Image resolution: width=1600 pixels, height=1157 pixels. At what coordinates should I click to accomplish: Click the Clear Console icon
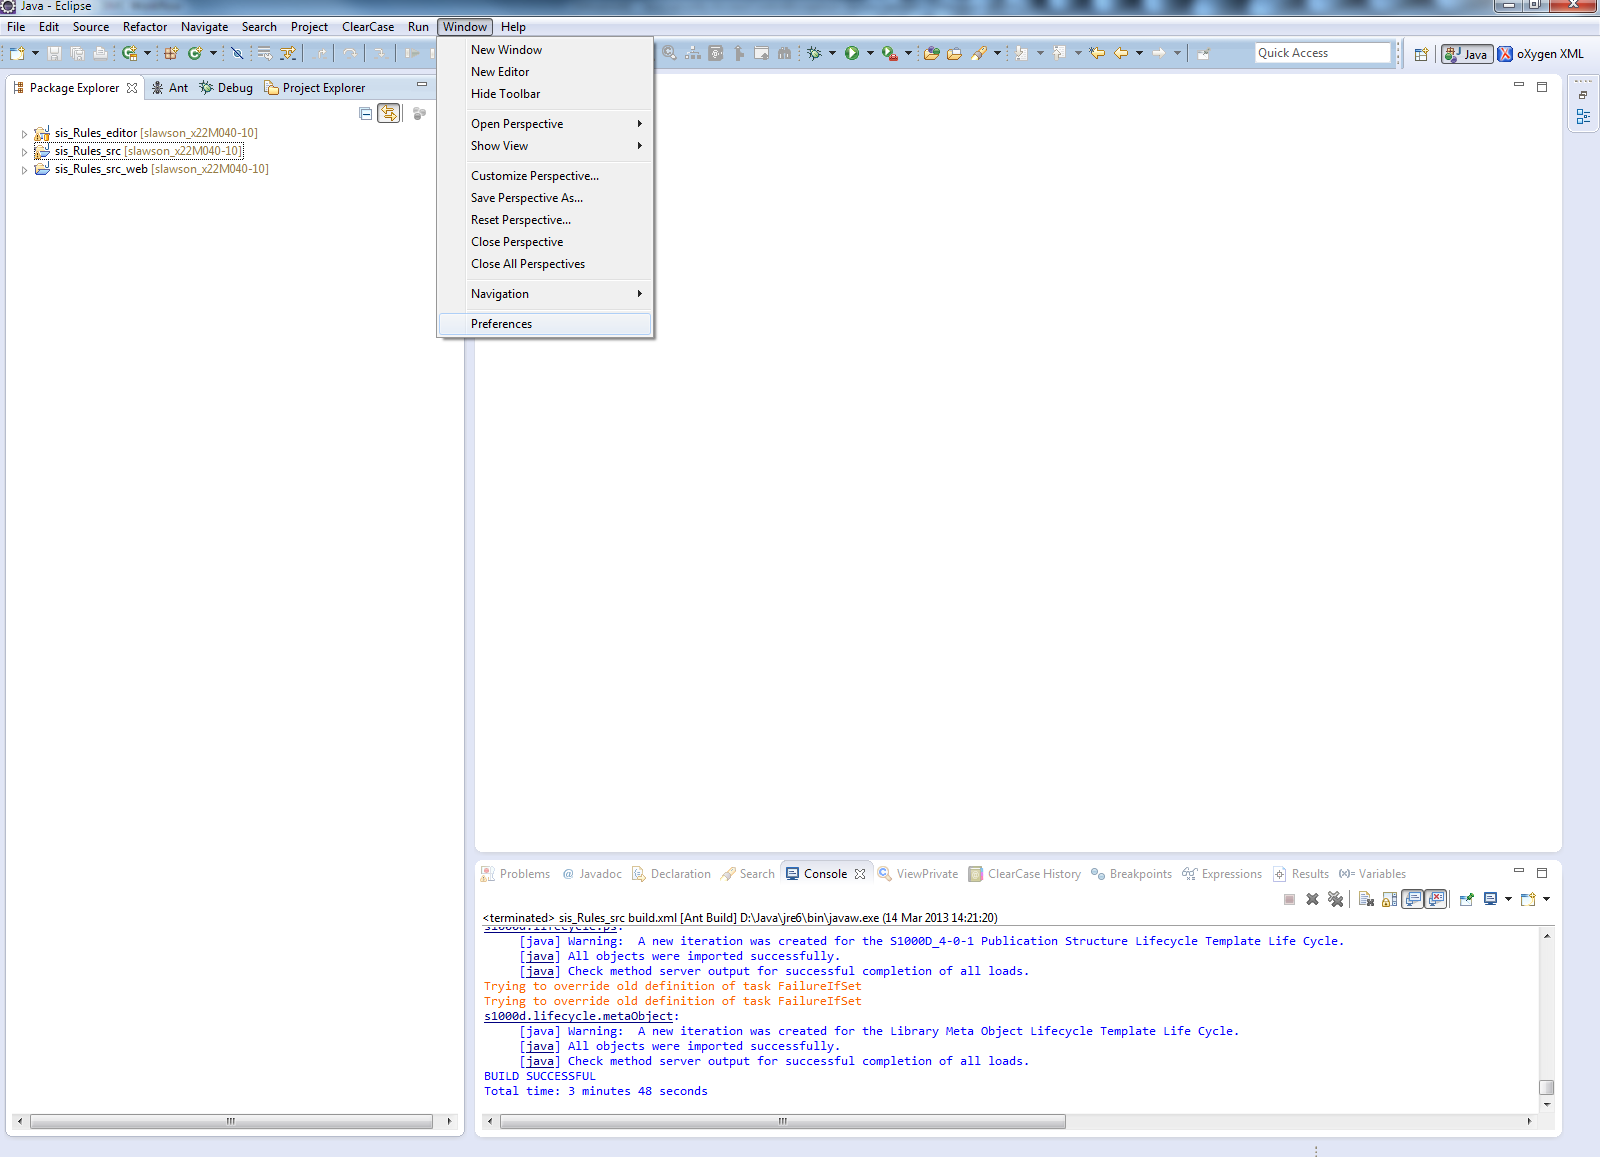1366,899
